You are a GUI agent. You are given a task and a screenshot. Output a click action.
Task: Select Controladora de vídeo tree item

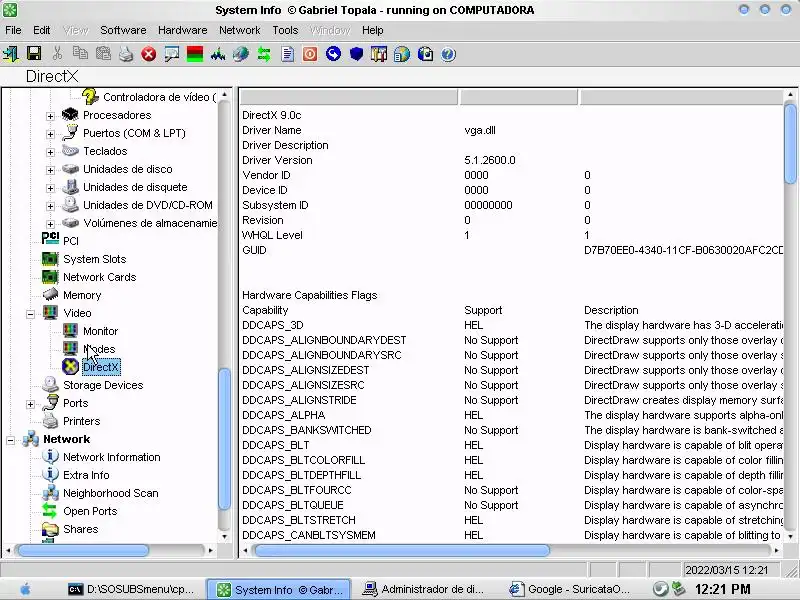159,97
